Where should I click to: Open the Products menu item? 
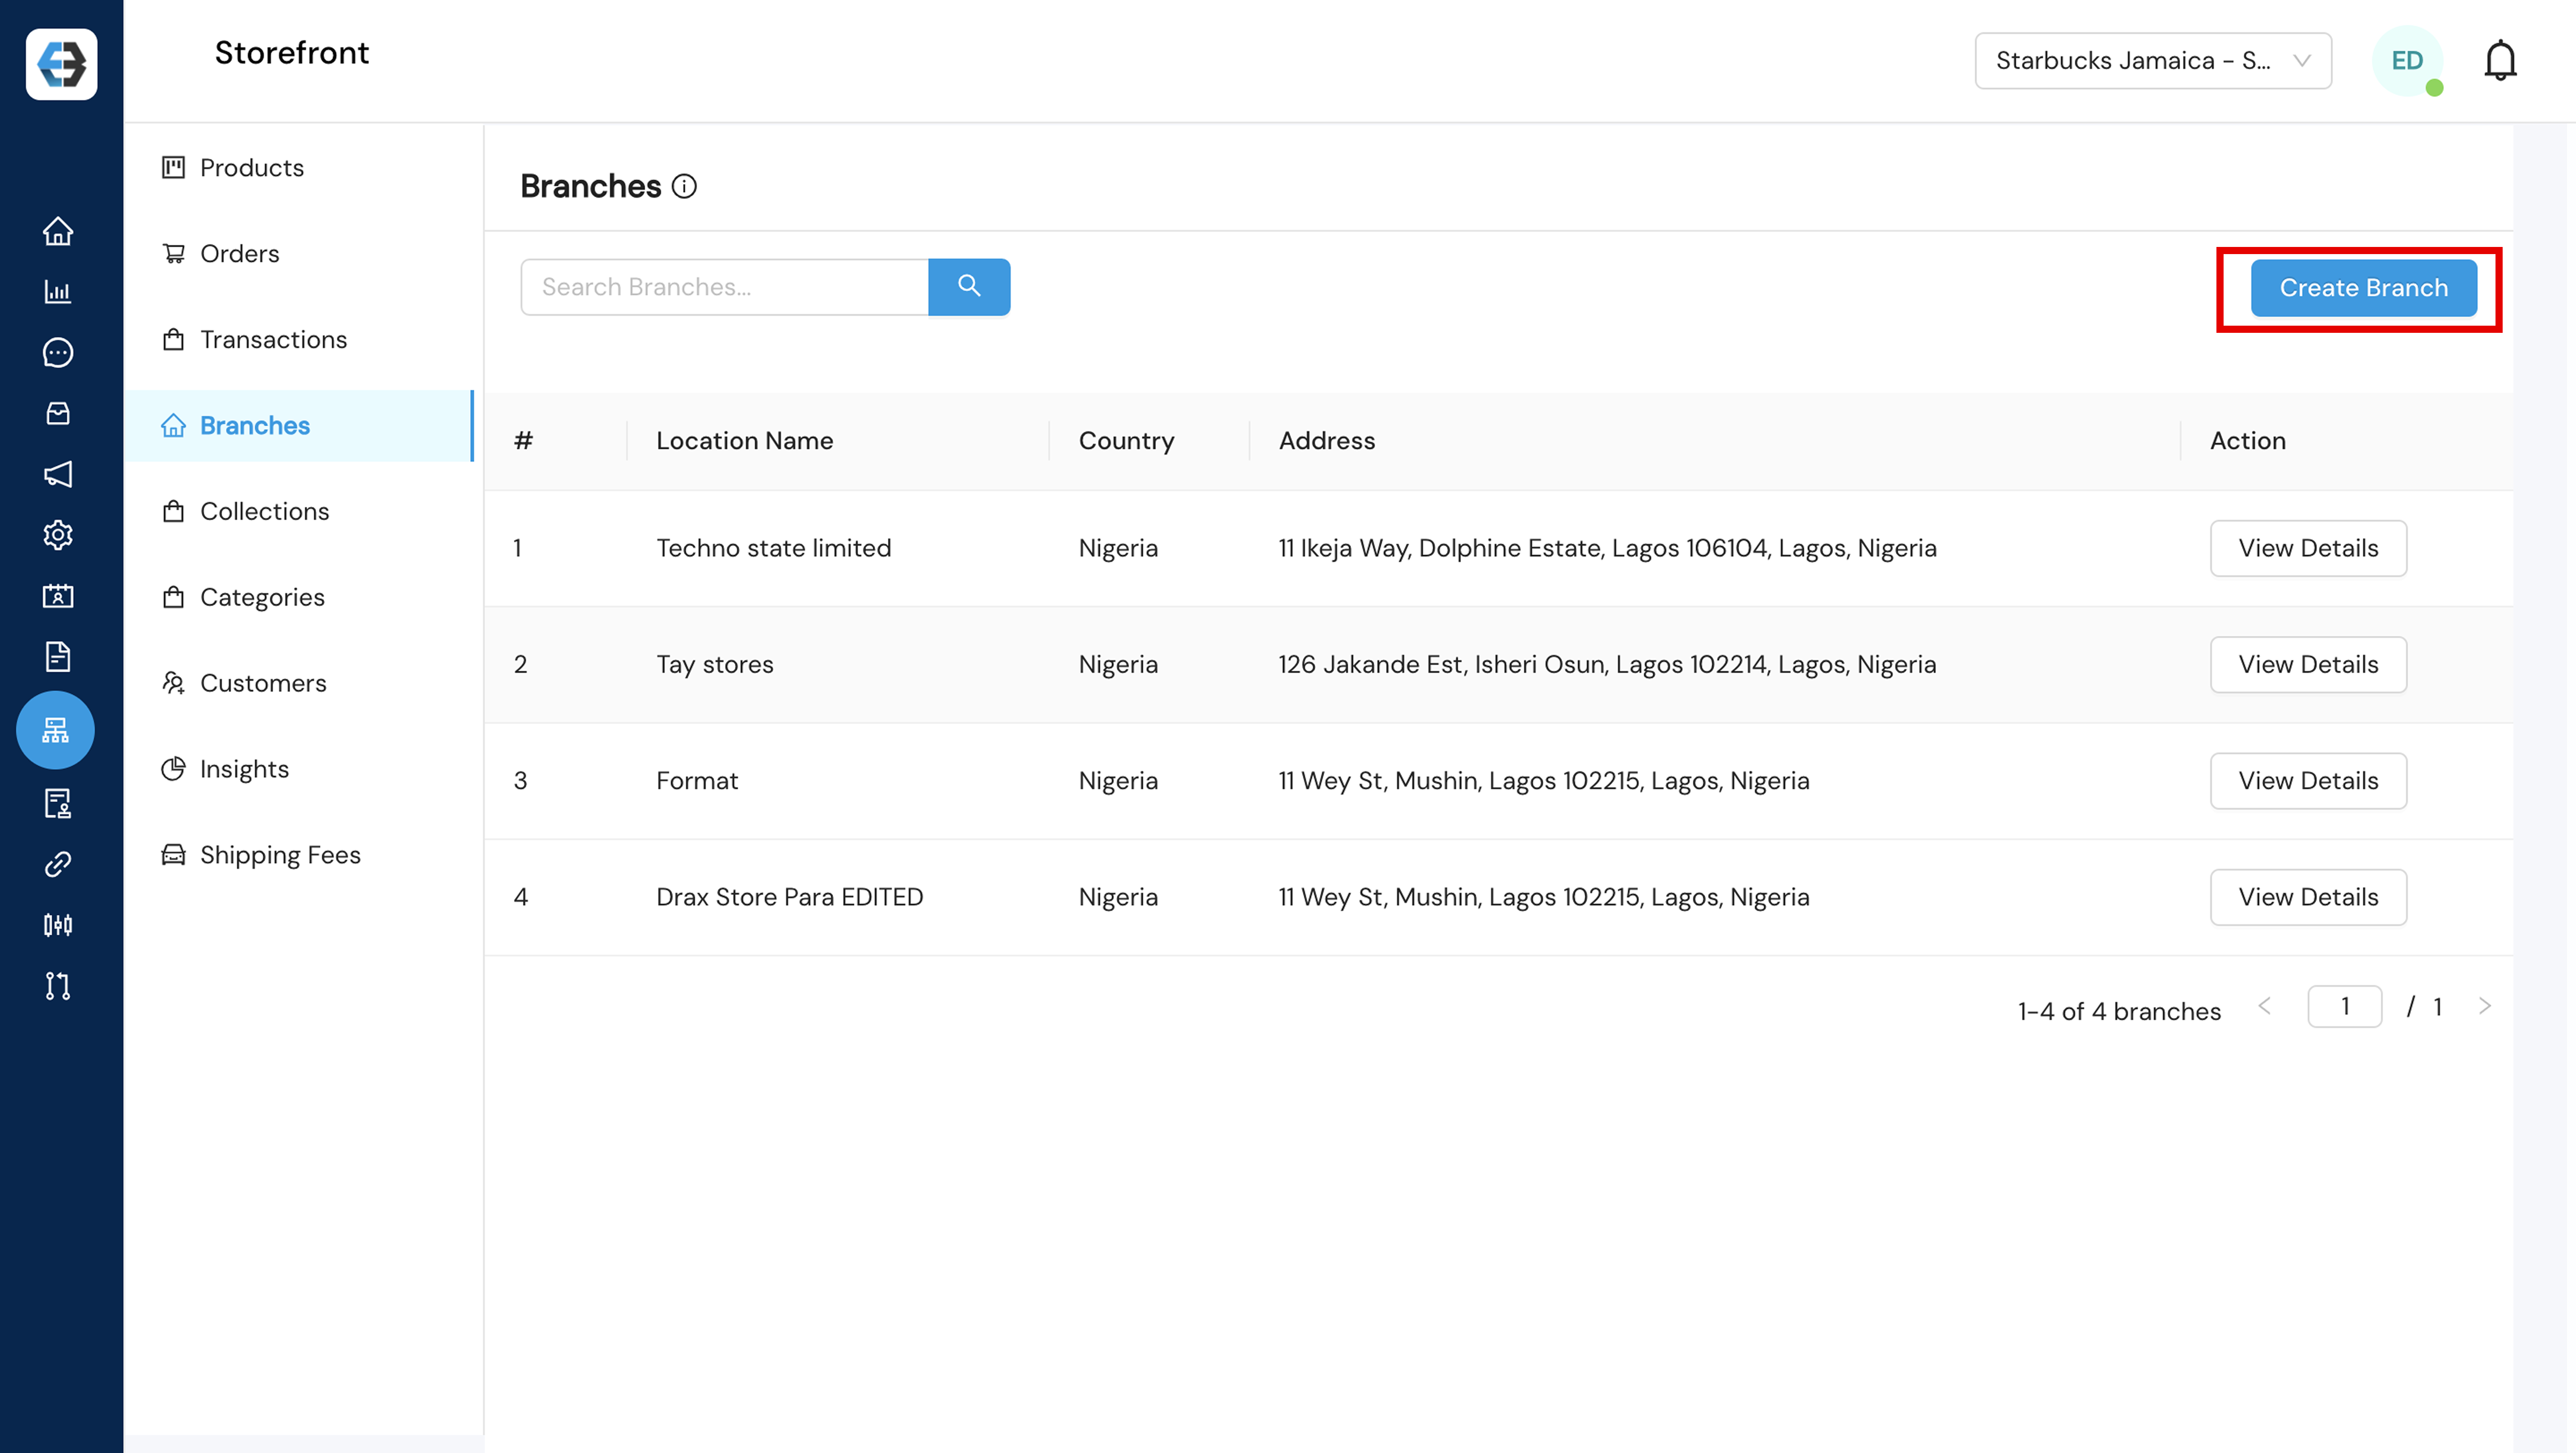tap(251, 168)
